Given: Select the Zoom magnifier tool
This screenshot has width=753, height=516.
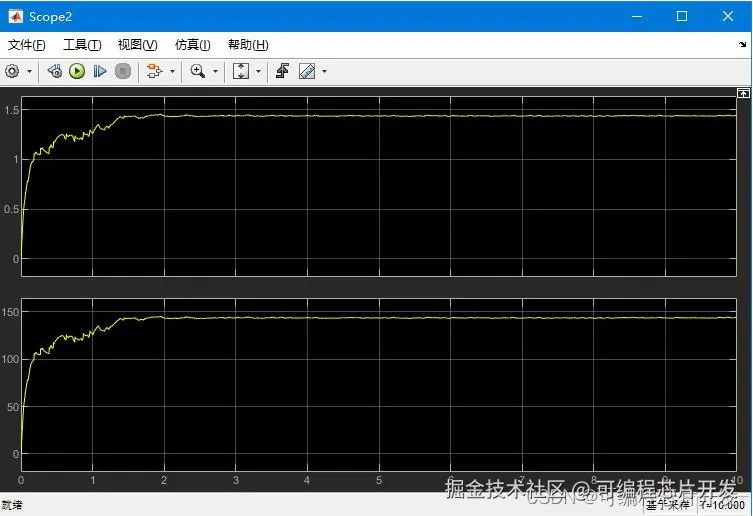Looking at the screenshot, I should tap(197, 71).
